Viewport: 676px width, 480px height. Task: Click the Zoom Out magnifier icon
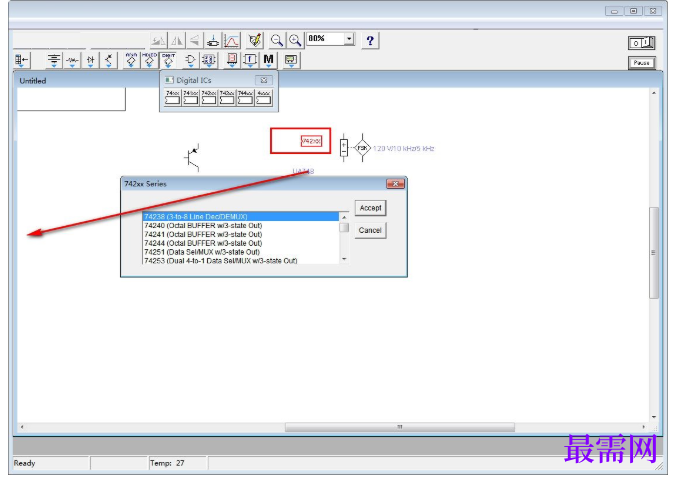276,40
